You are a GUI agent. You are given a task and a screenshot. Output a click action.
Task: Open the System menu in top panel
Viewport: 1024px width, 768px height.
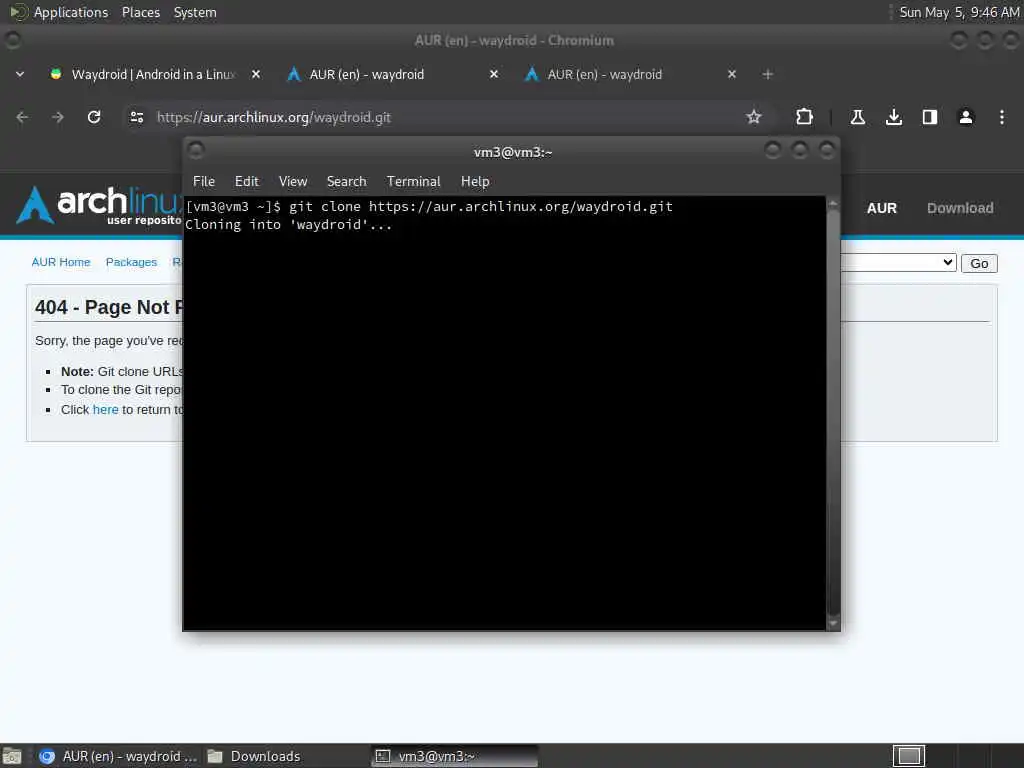[x=195, y=12]
